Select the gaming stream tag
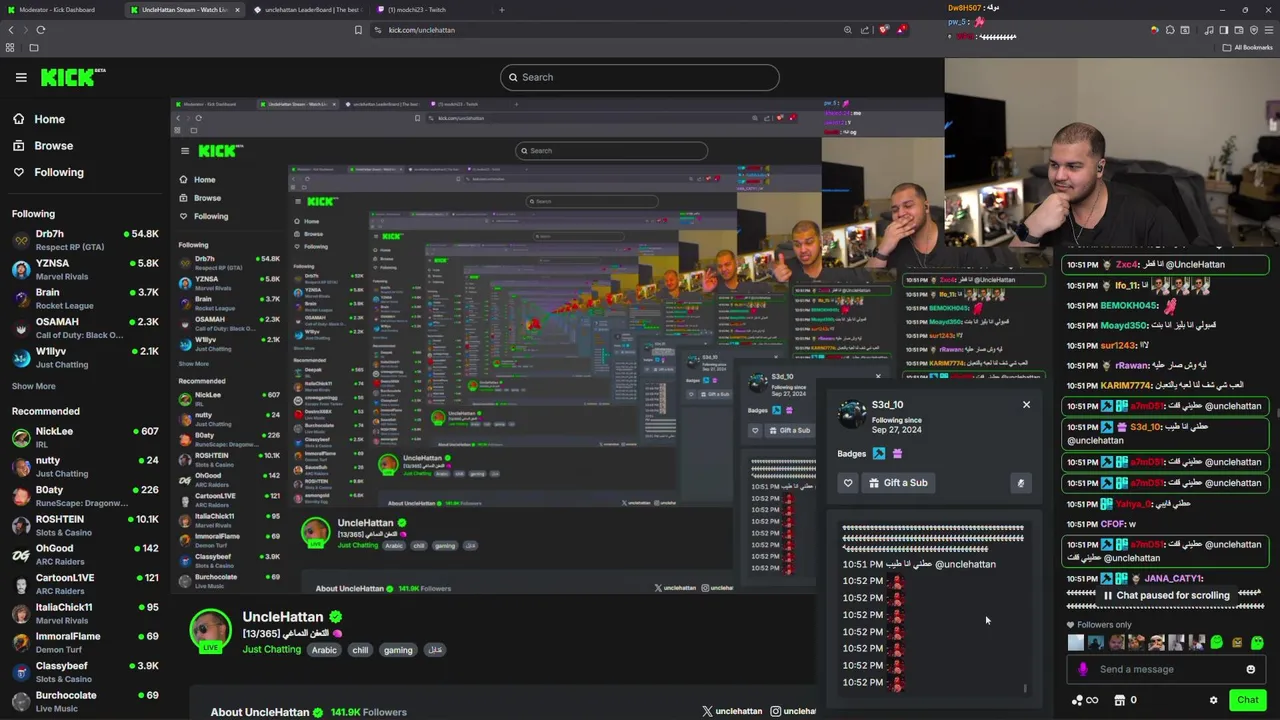This screenshot has height=720, width=1280. 398,650
